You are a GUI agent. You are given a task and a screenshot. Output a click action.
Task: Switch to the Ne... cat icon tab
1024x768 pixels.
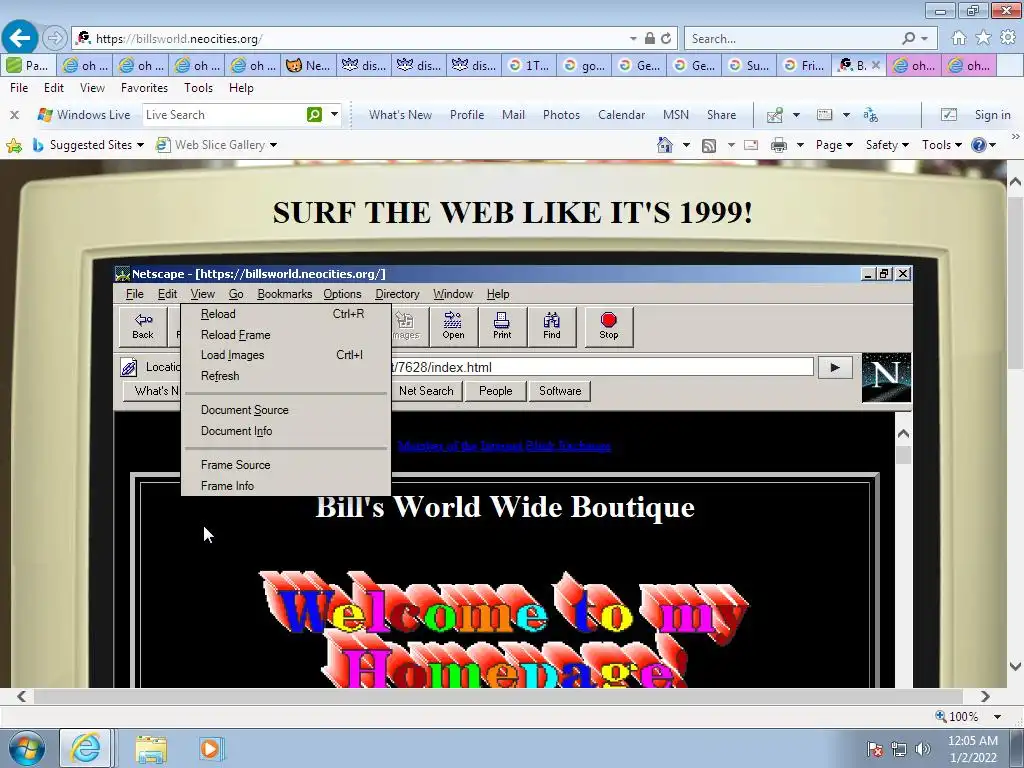(x=308, y=65)
